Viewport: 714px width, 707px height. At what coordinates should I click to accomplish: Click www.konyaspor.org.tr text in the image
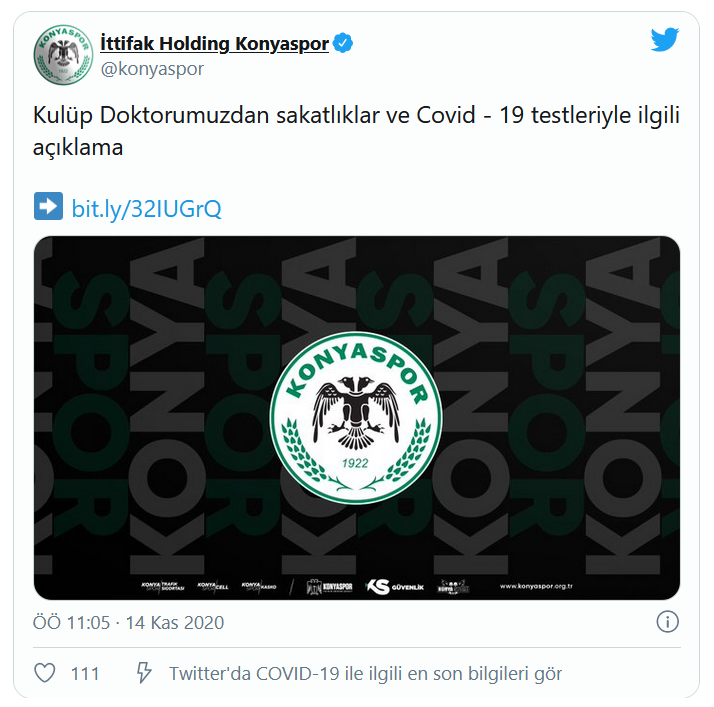coord(536,586)
